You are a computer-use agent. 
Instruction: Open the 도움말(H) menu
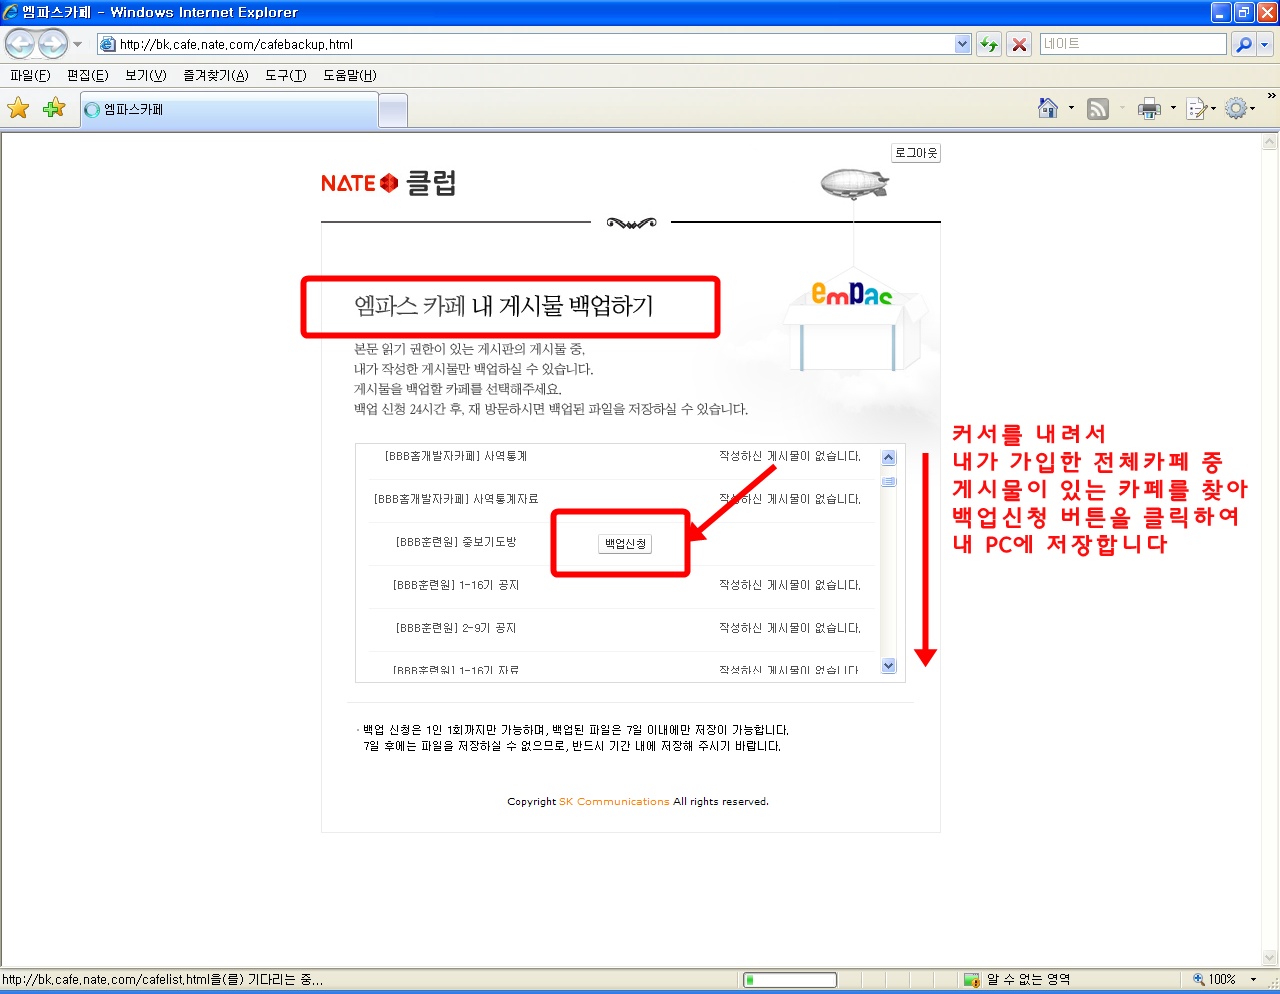350,76
